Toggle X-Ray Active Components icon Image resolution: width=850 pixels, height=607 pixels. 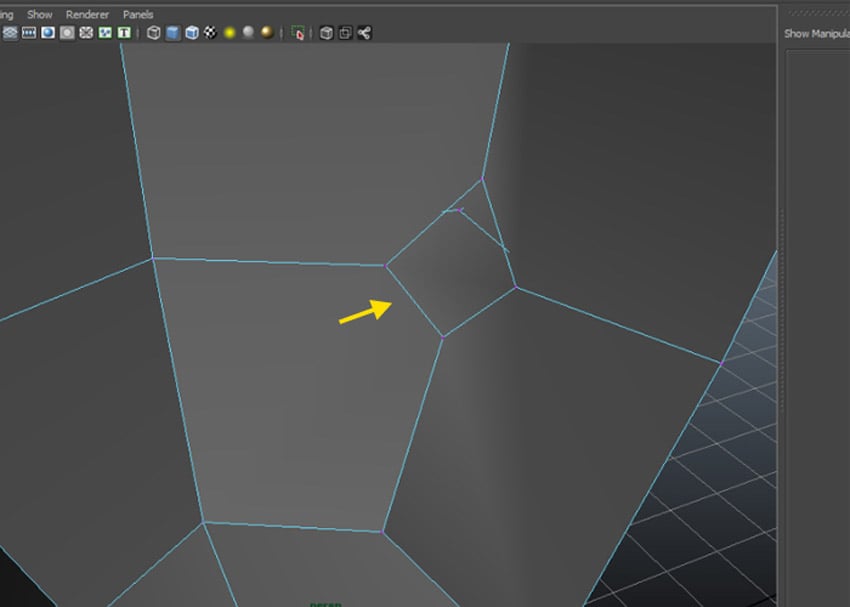345,33
